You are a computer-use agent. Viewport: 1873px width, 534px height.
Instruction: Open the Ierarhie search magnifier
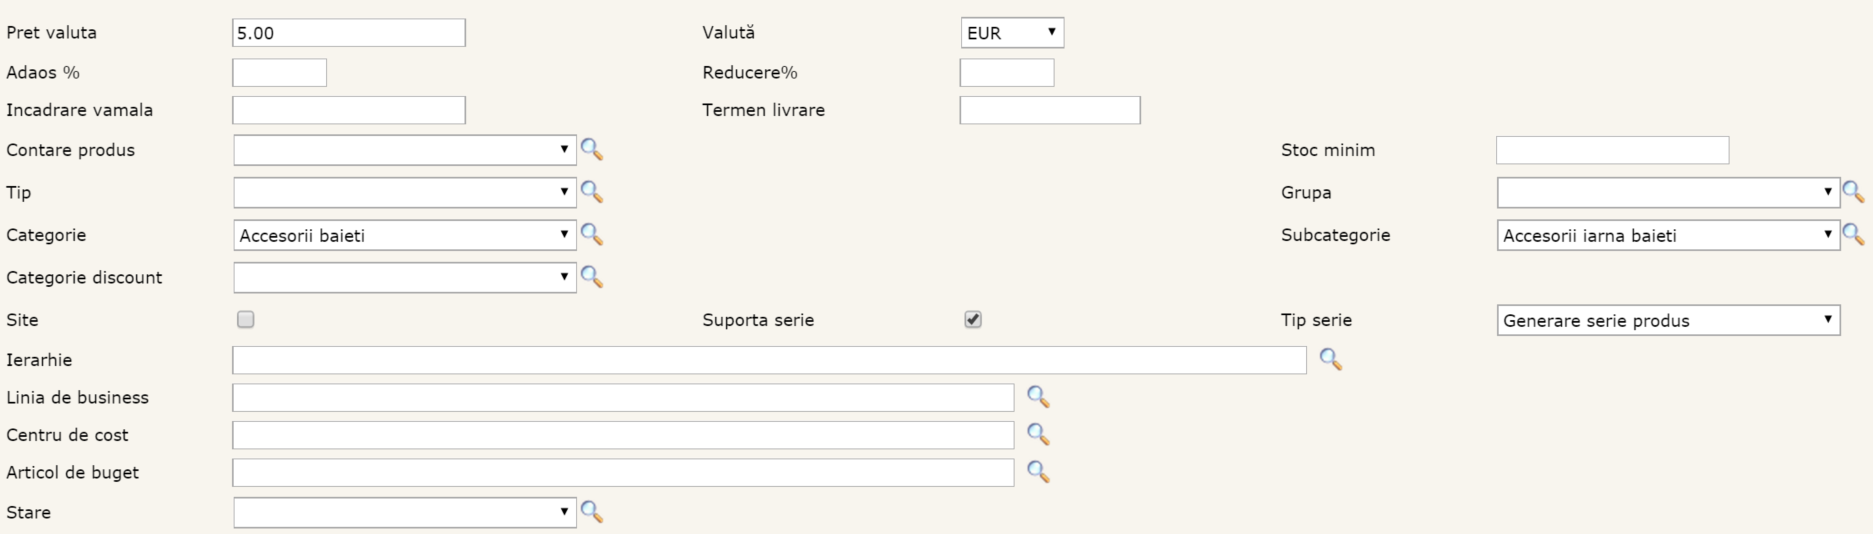click(1330, 360)
